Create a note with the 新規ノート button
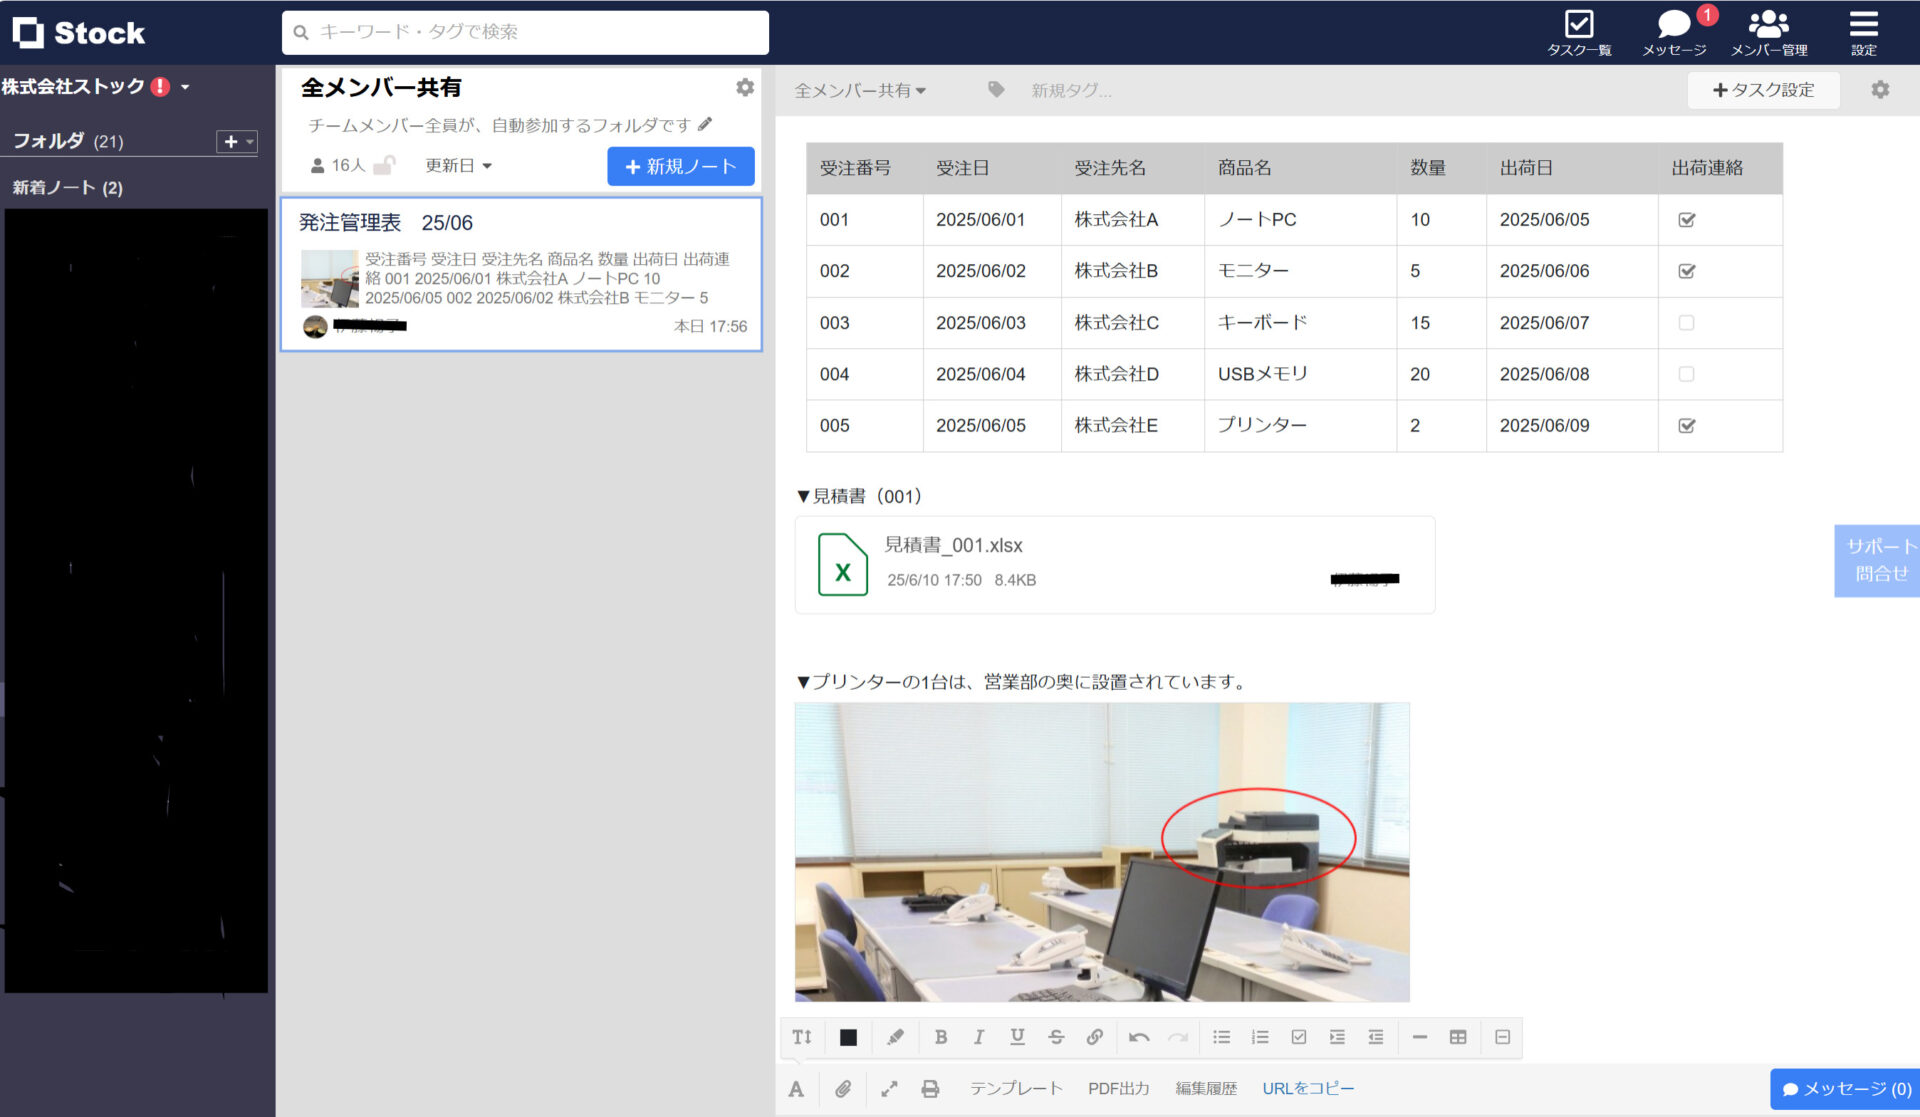 pos(681,166)
